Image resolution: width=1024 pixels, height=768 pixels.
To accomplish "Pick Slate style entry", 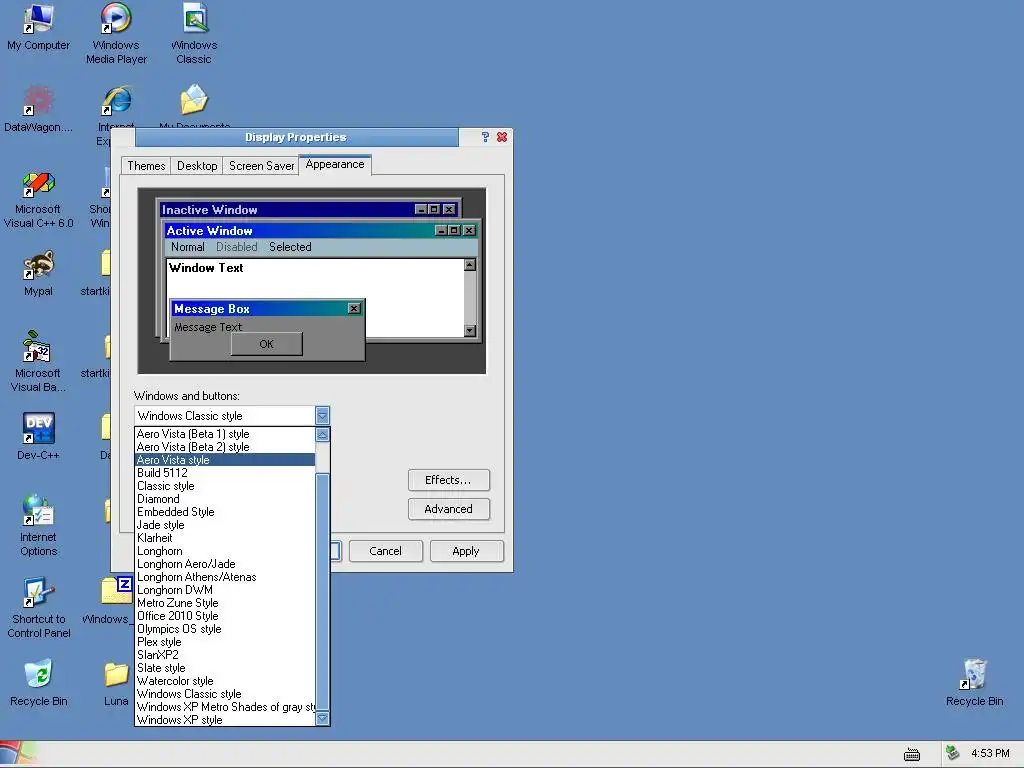I will (x=225, y=668).
